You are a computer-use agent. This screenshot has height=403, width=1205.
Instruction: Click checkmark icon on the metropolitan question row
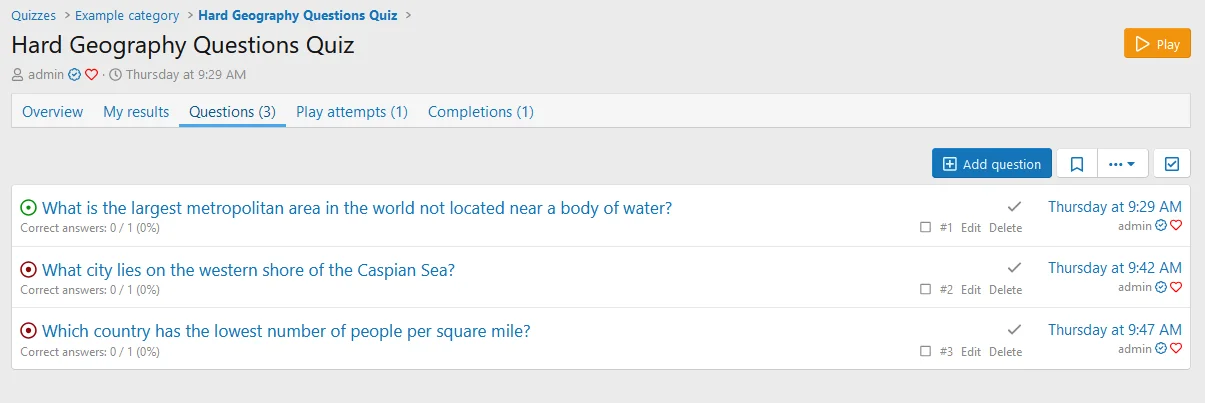1014,206
